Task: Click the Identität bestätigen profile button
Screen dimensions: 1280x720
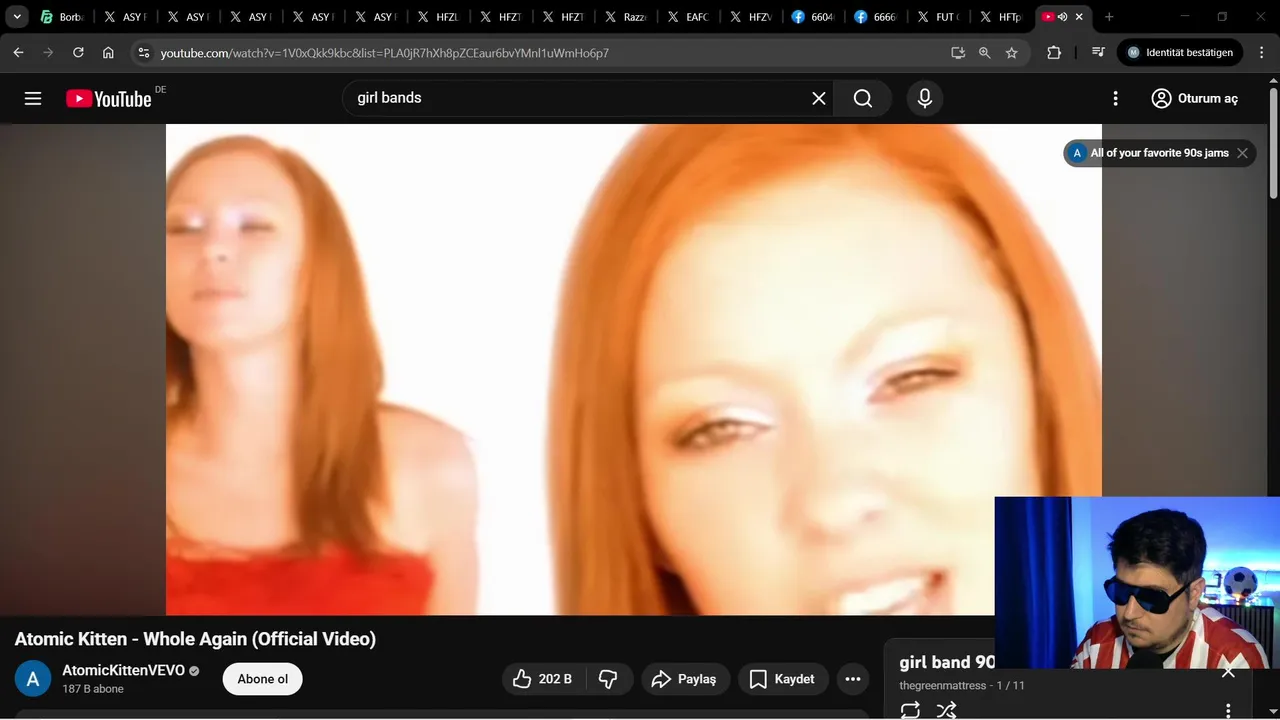Action: click(1180, 53)
